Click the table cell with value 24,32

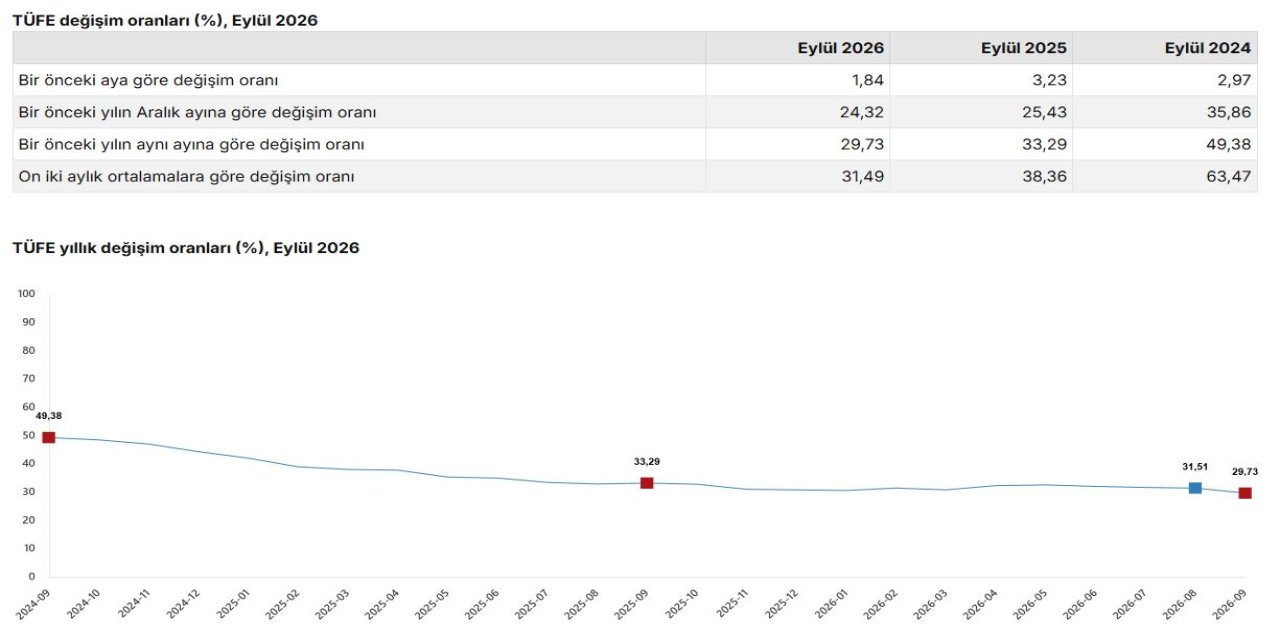(x=798, y=112)
